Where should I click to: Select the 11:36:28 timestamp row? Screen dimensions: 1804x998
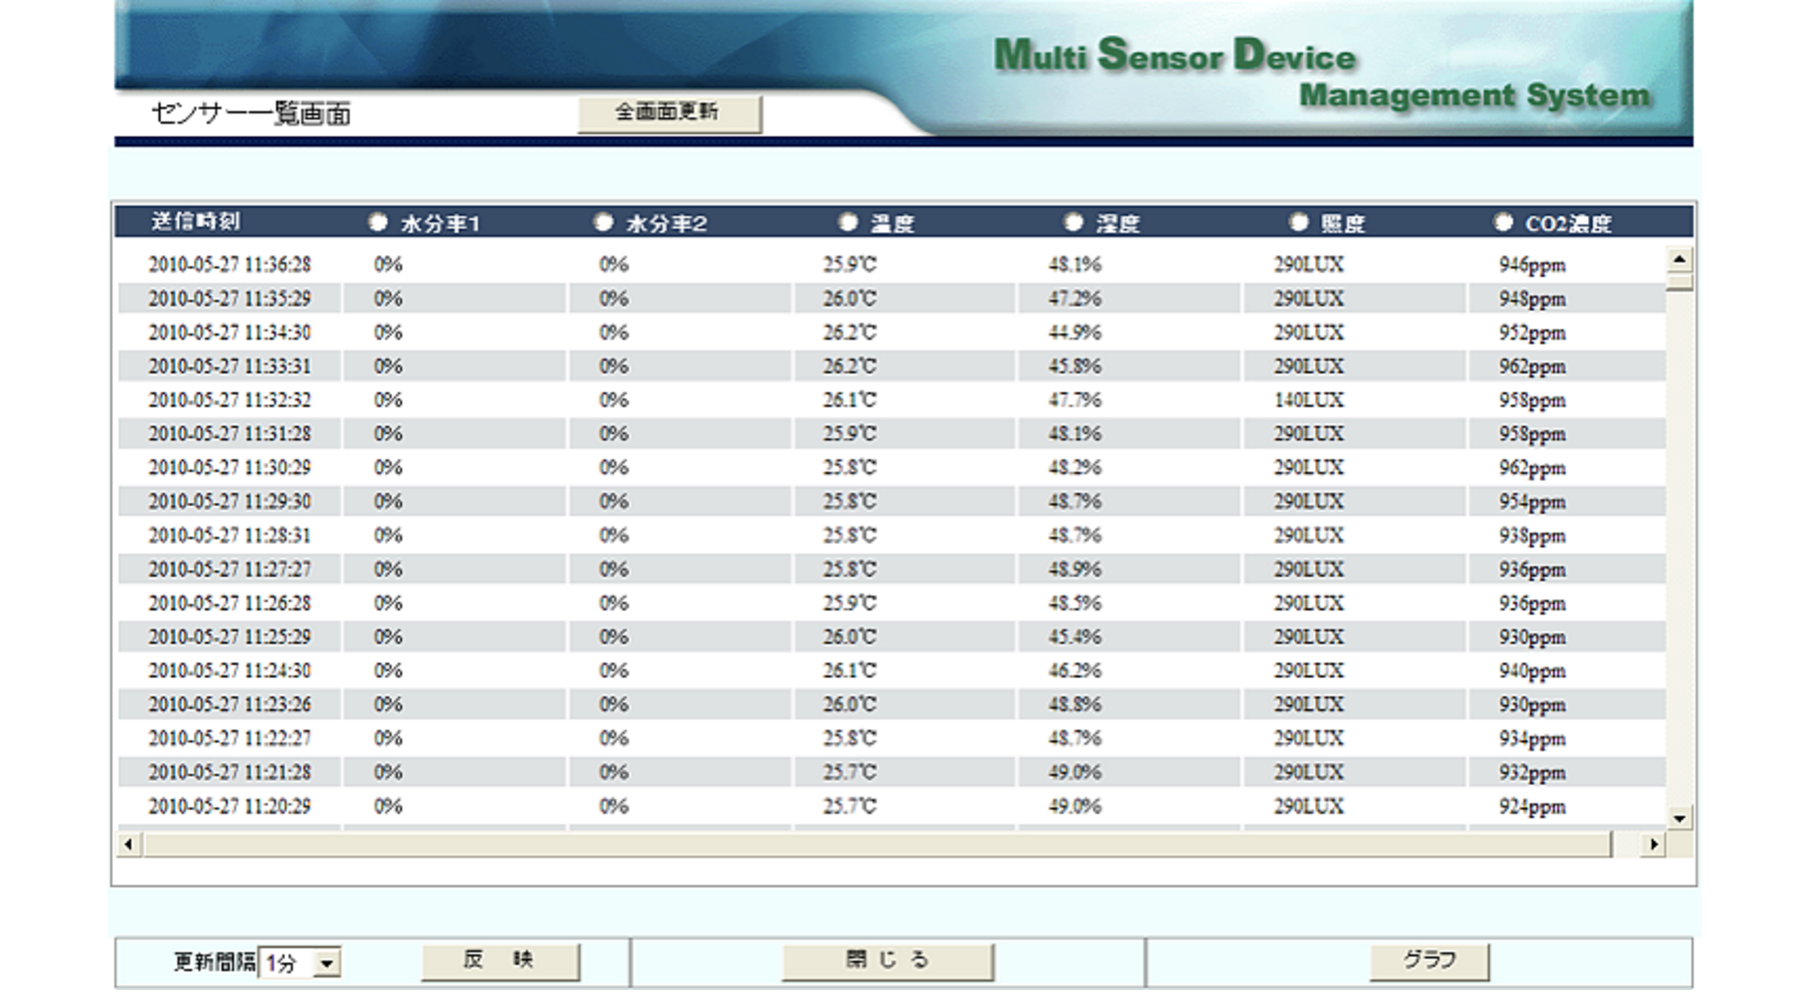(229, 265)
